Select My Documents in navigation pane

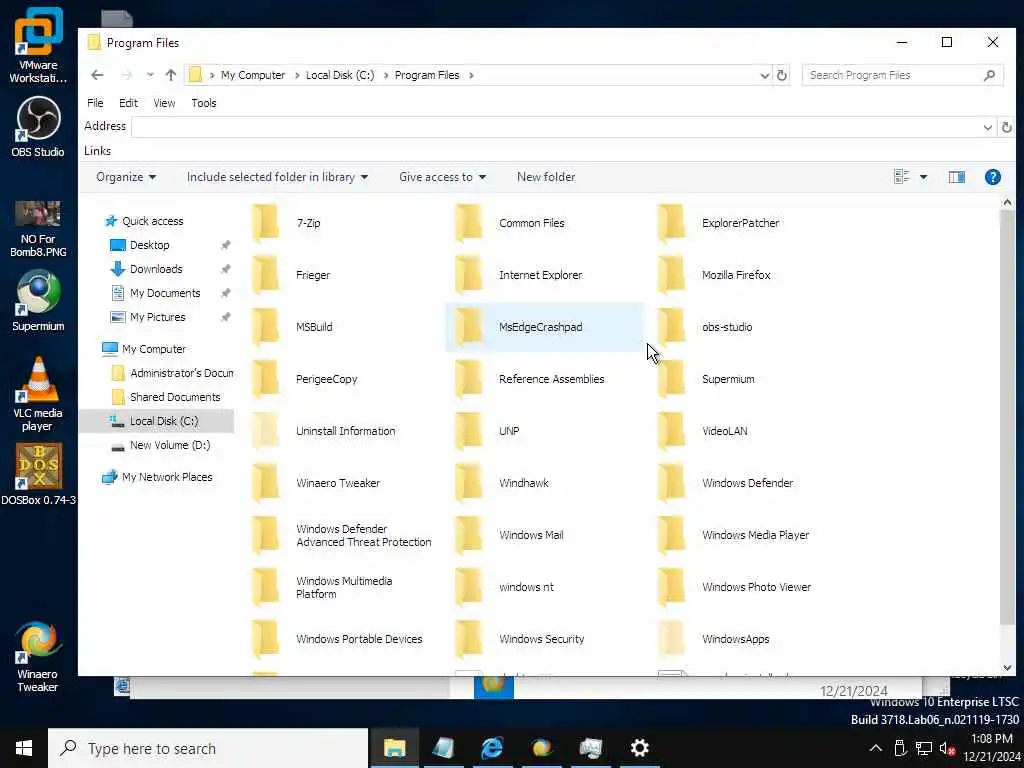pos(165,293)
